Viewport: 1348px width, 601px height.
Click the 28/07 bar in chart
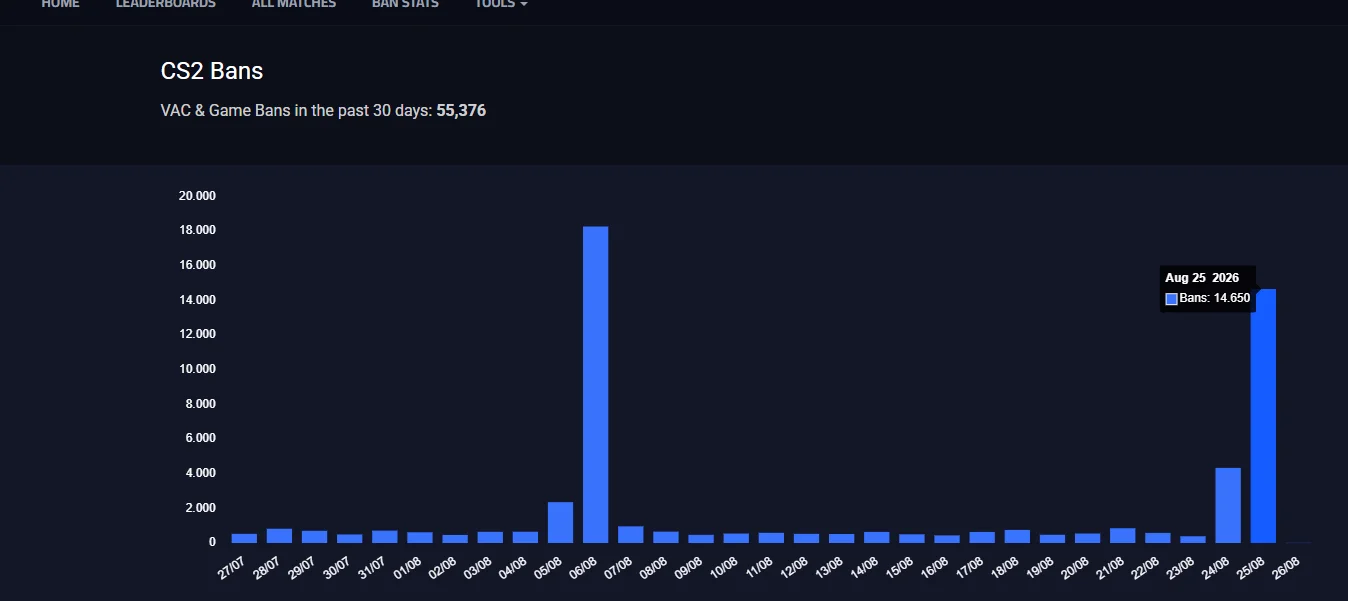click(279, 535)
